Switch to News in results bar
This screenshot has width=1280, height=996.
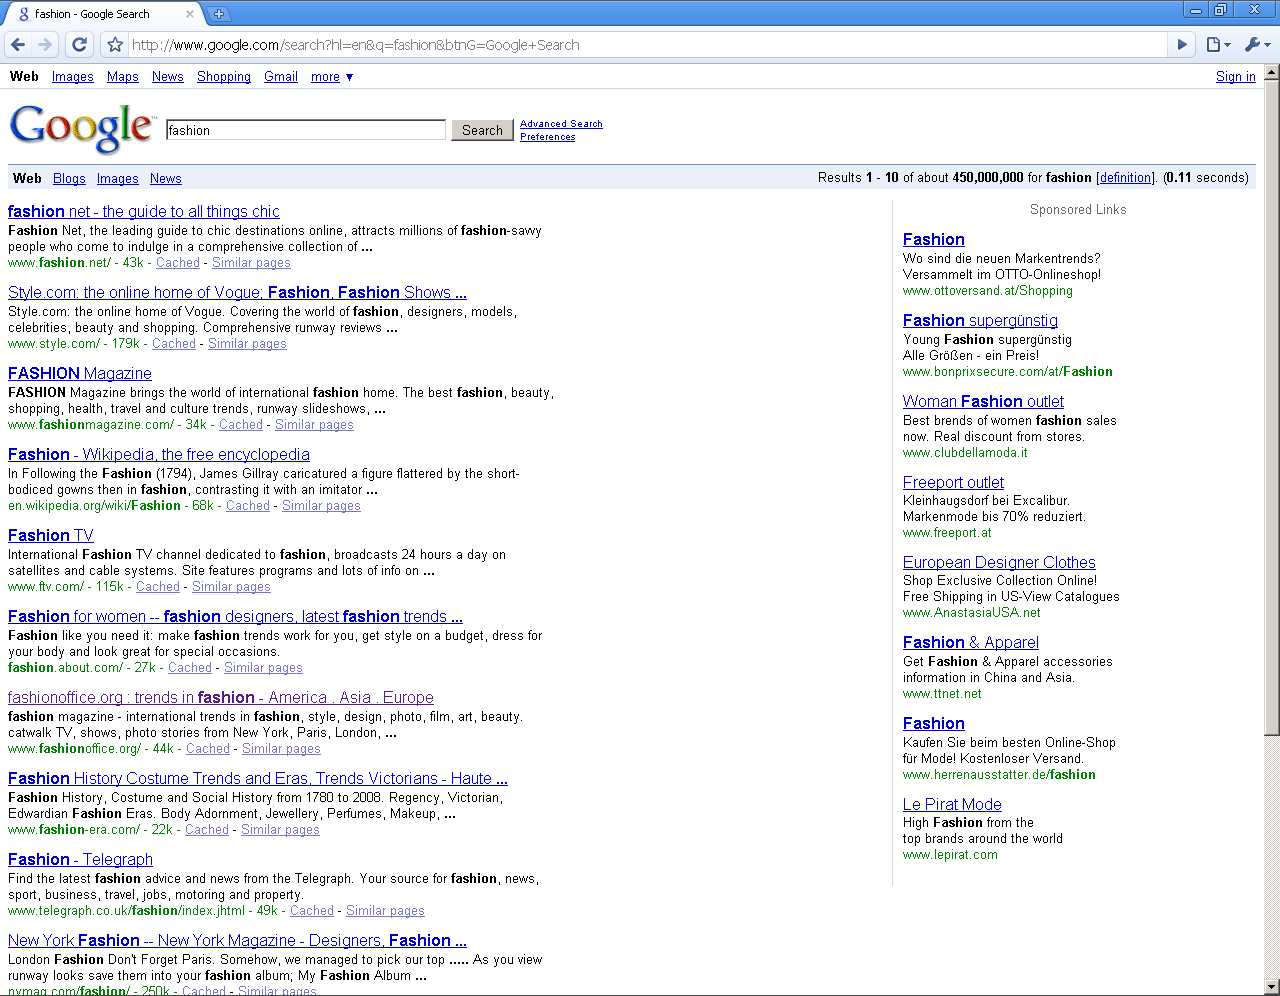166,179
